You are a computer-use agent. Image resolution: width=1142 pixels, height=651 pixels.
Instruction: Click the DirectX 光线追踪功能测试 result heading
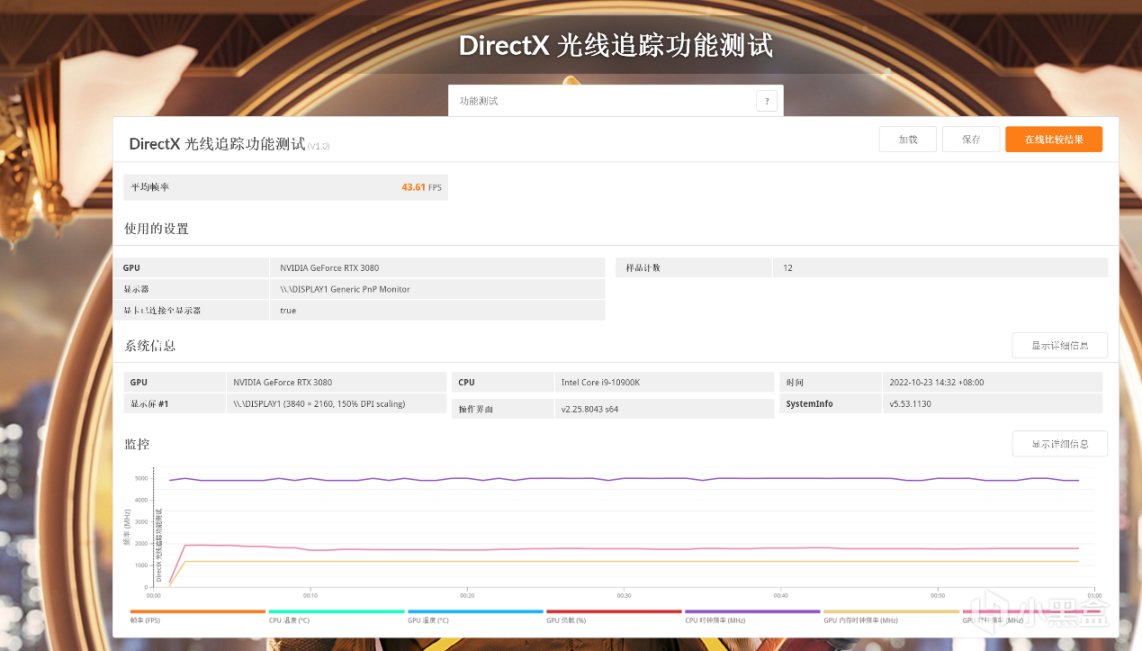(217, 143)
